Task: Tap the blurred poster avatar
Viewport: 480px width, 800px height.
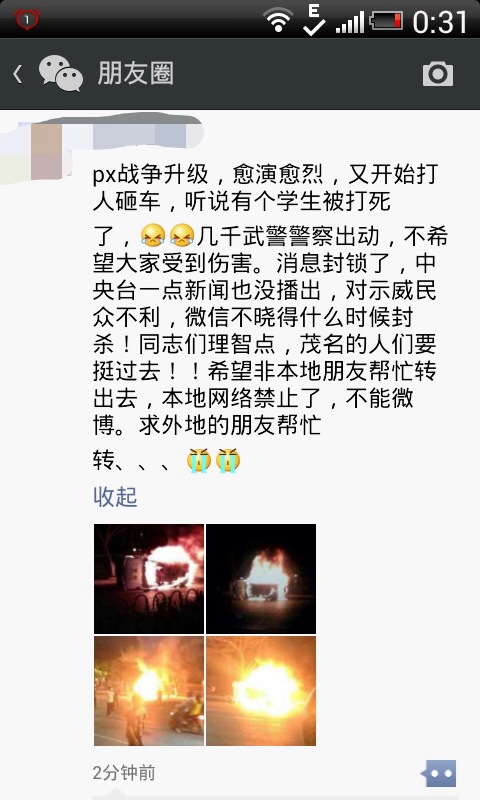Action: click(46, 152)
